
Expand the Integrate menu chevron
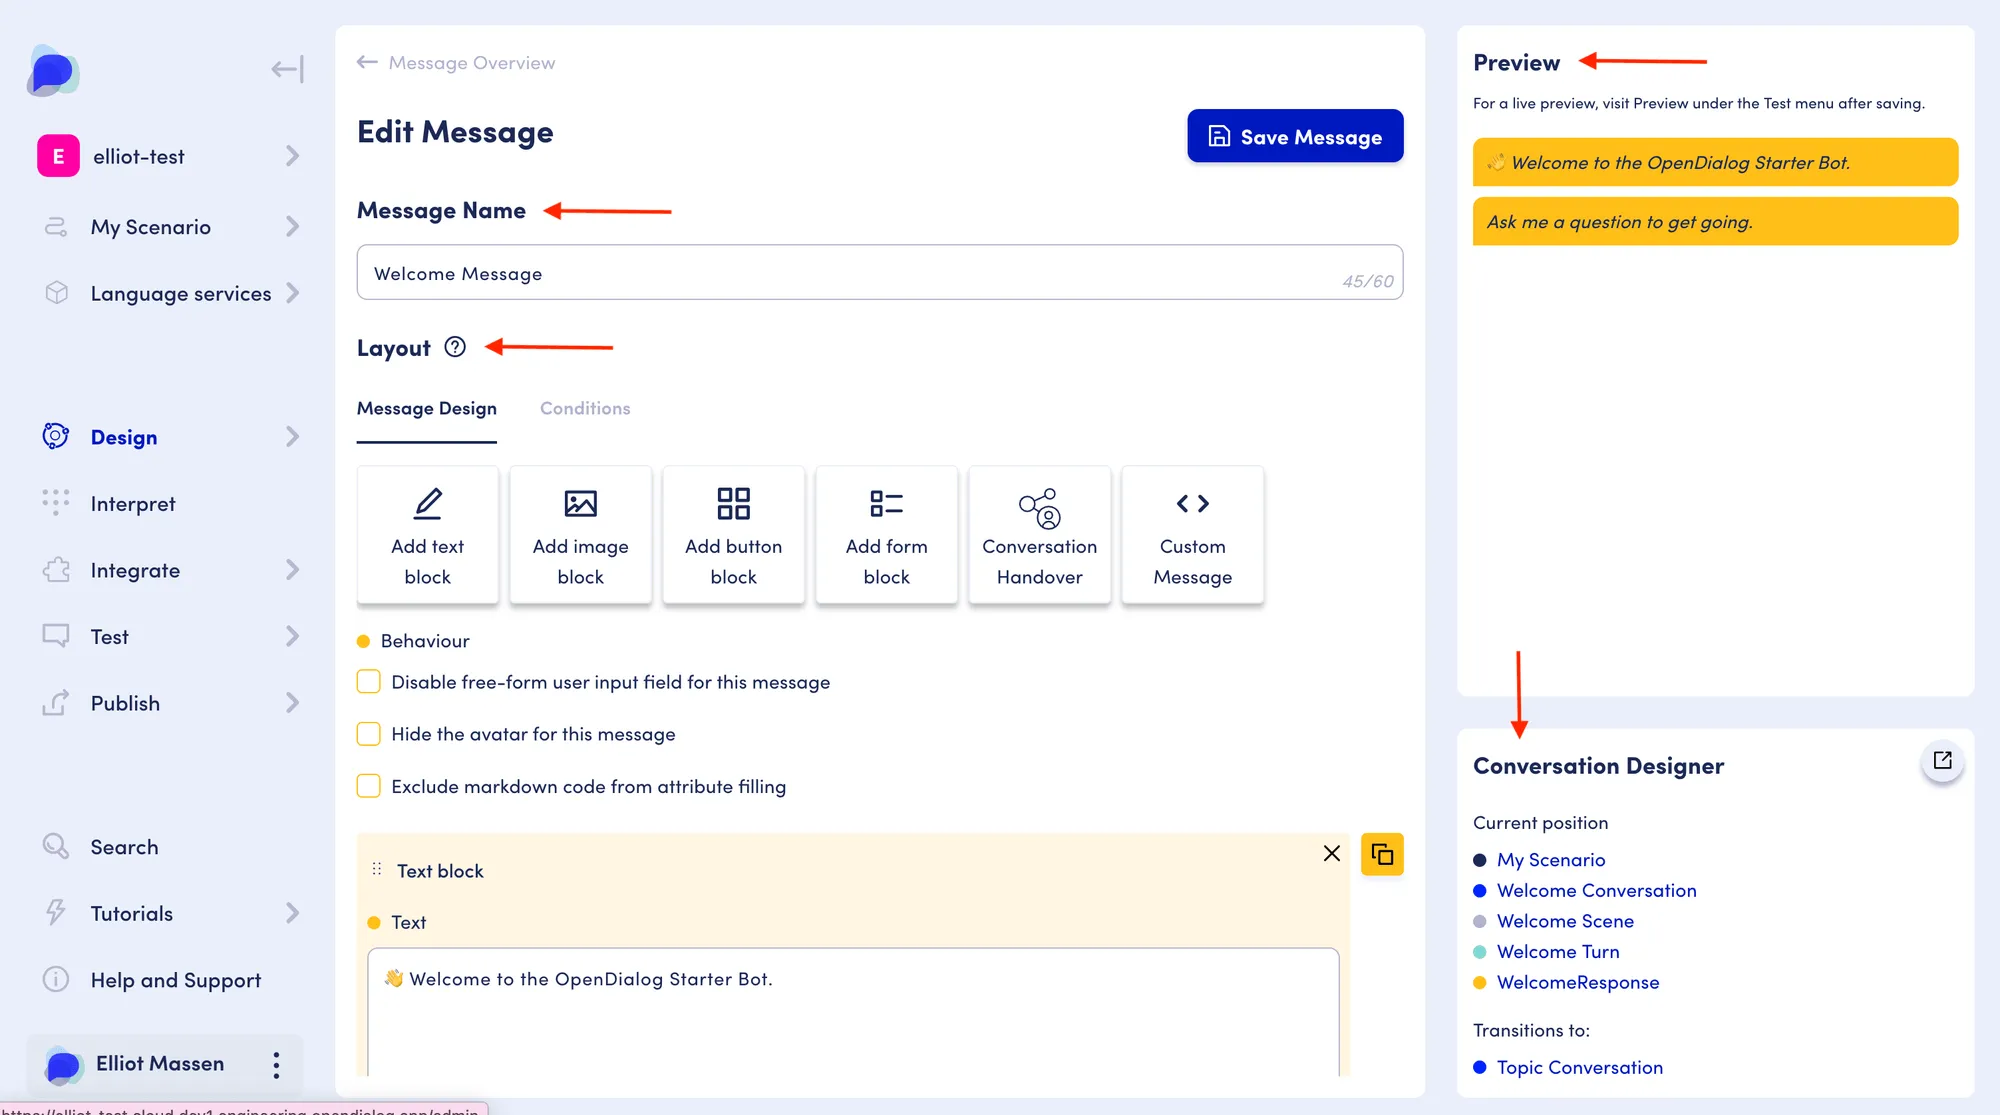[x=292, y=570]
